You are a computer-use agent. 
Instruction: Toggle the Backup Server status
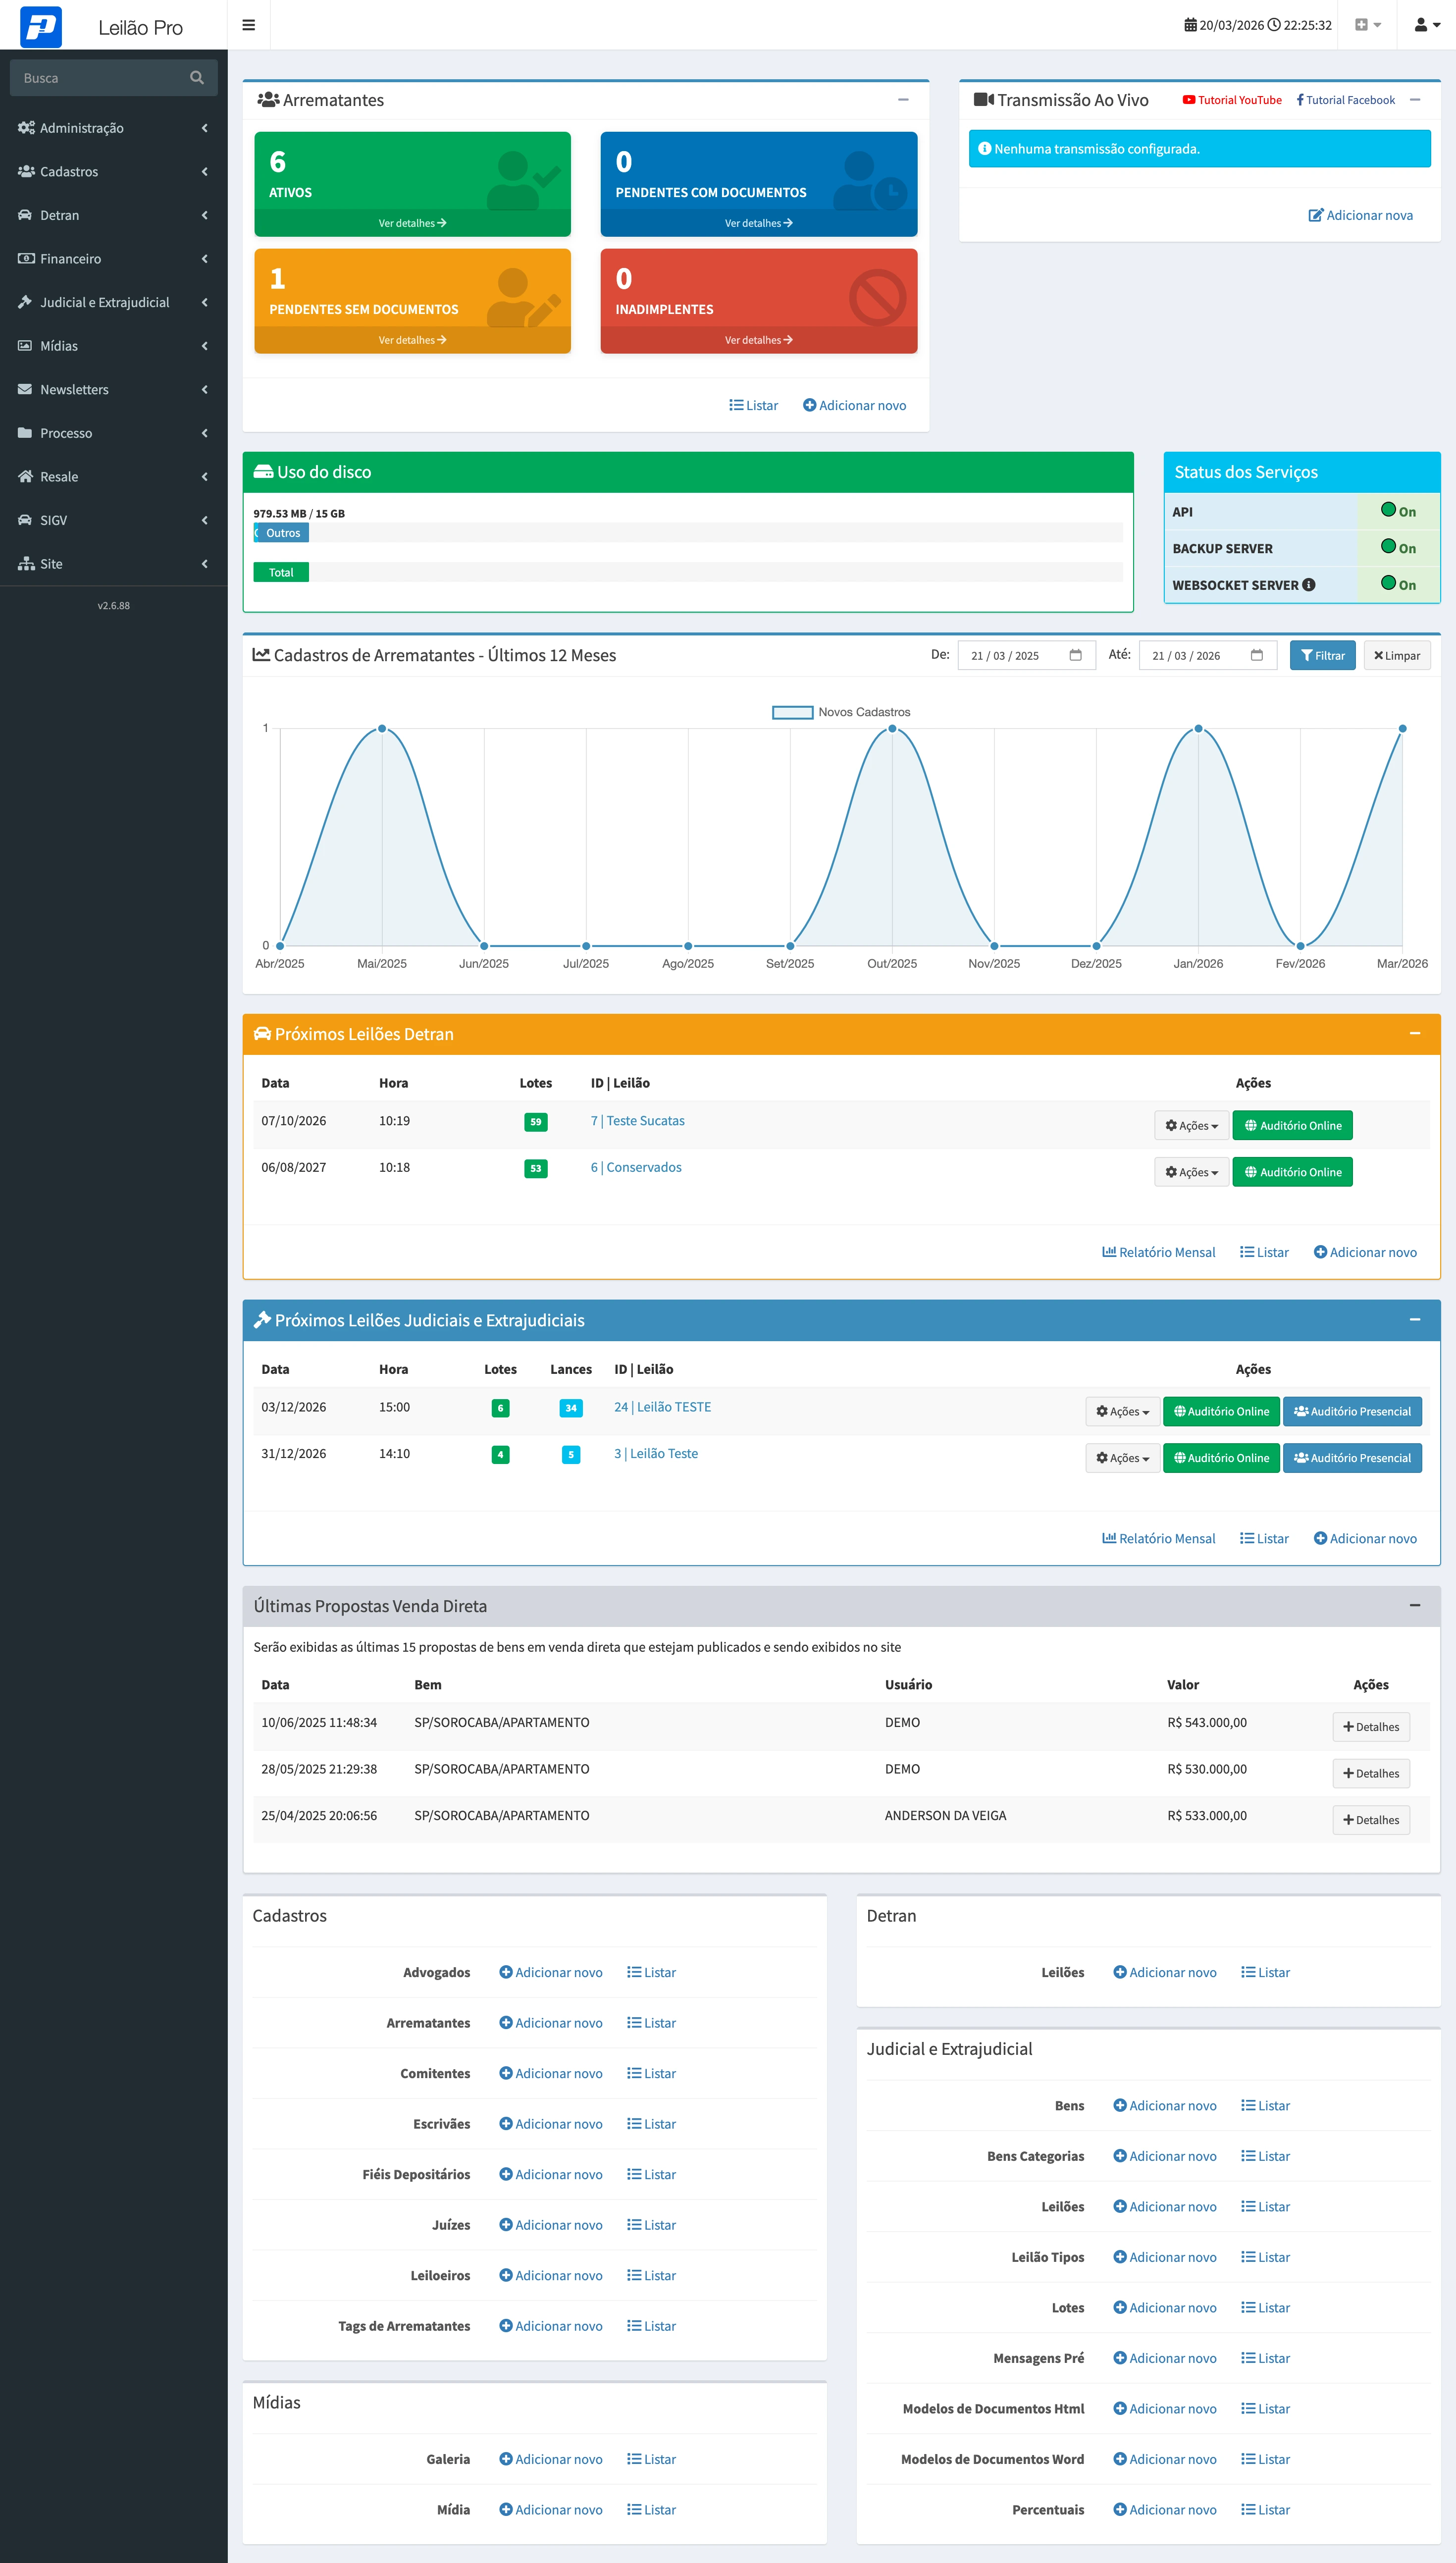point(1387,547)
